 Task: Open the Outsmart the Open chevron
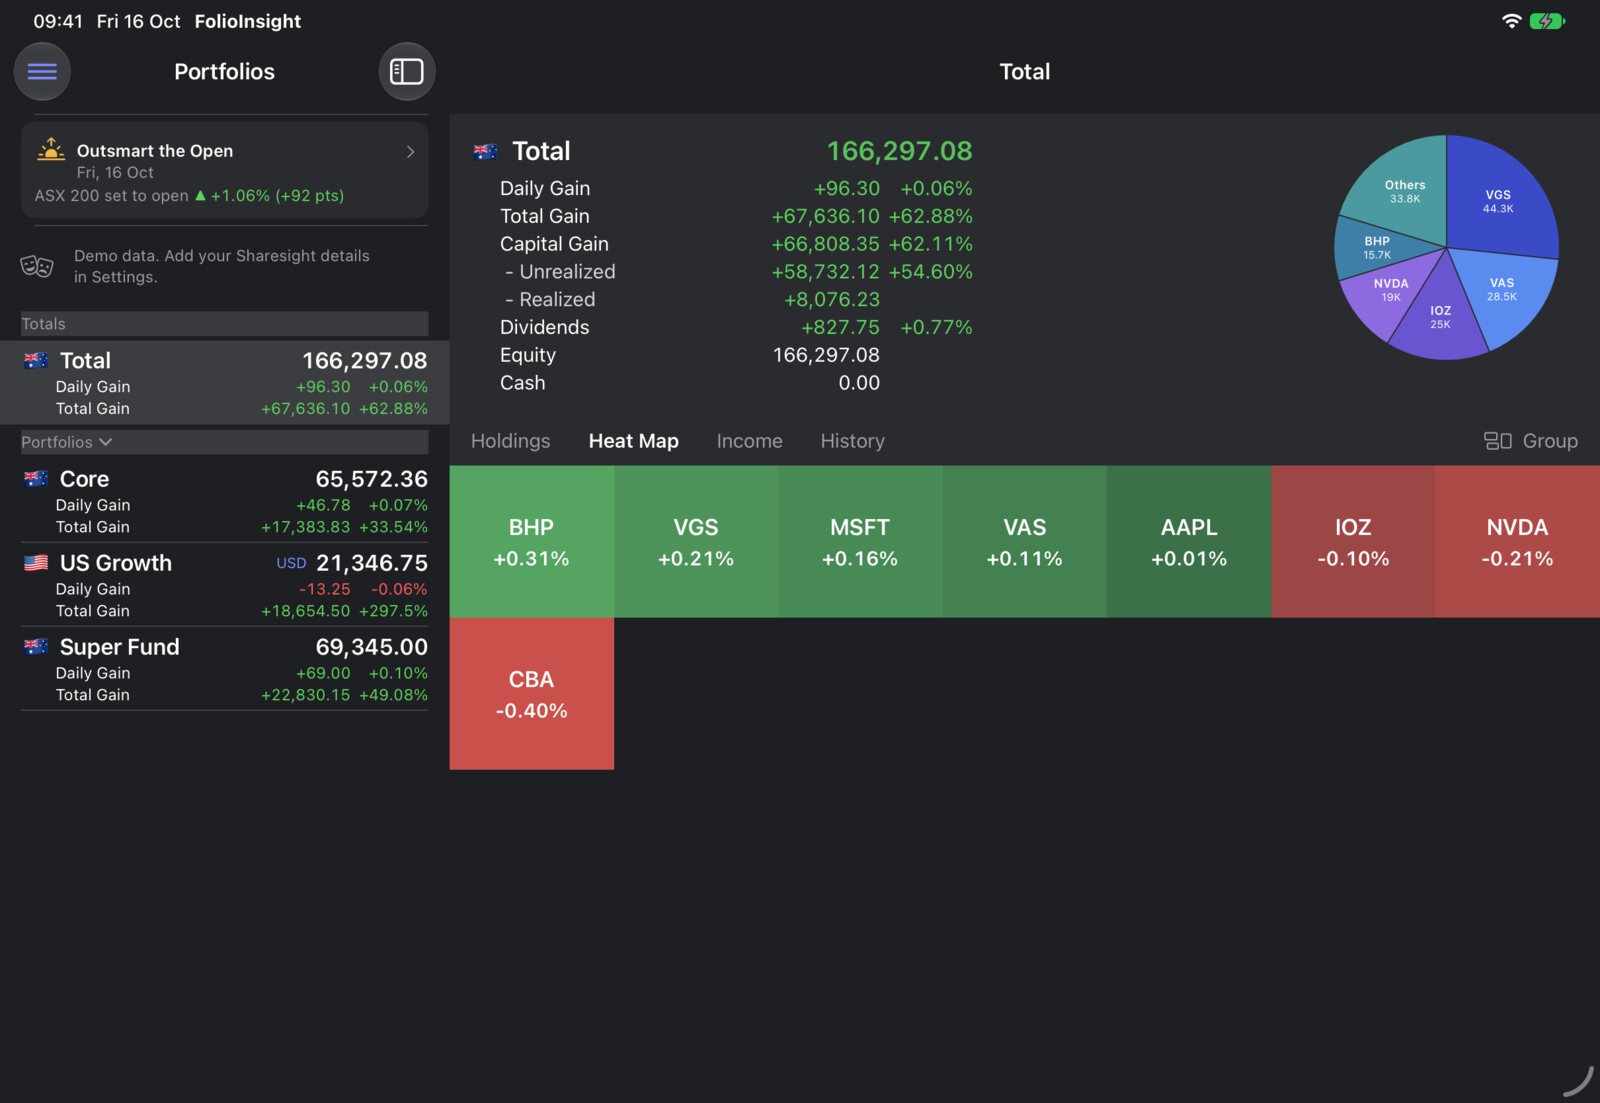click(410, 151)
